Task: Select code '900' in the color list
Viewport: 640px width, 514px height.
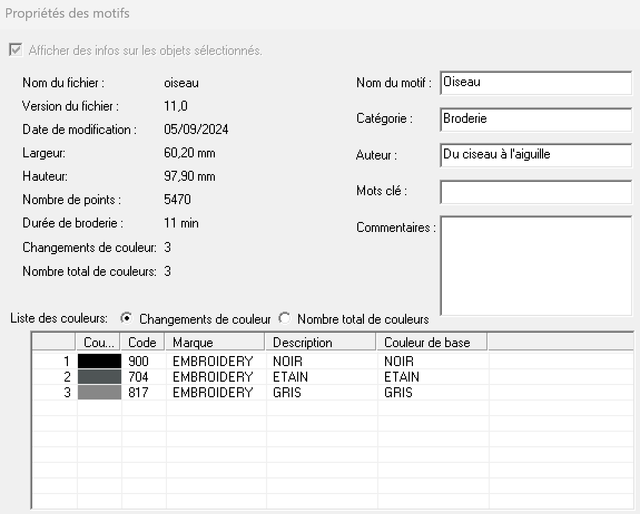Action: [138, 361]
